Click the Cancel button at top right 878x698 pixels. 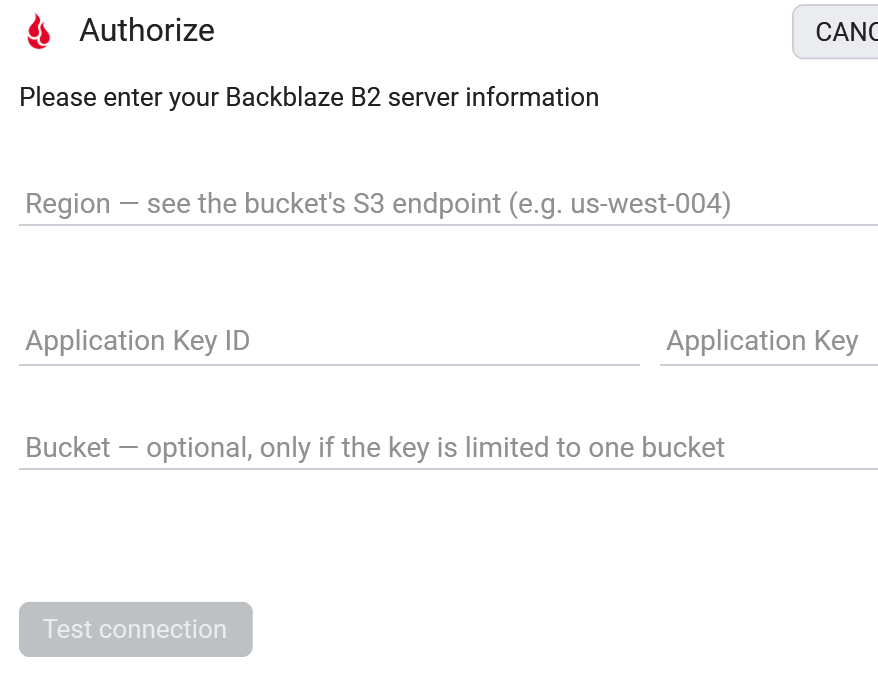coord(835,31)
